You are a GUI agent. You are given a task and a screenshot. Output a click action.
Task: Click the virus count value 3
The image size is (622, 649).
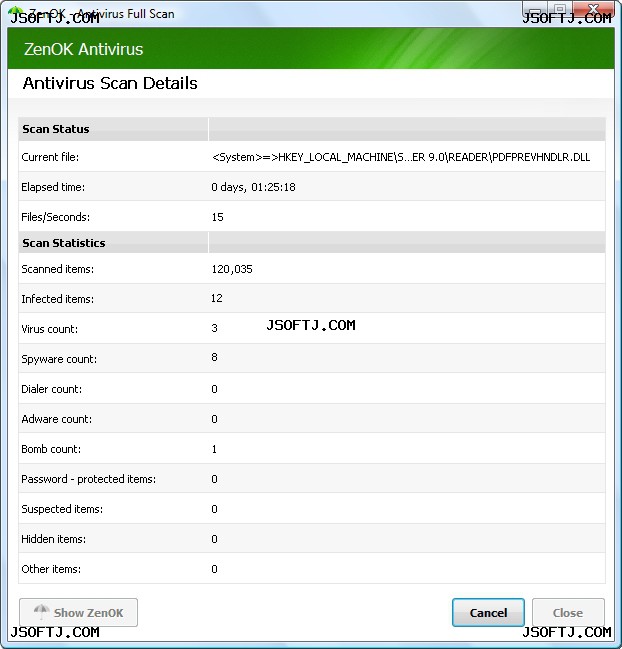[214, 328]
